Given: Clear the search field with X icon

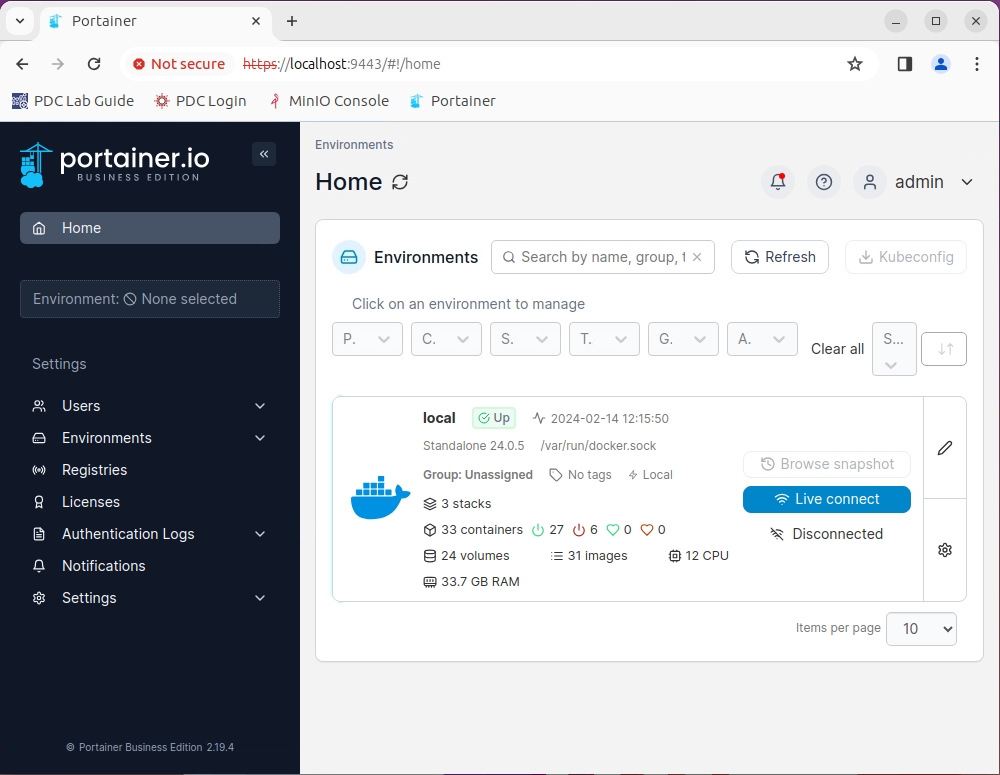Looking at the screenshot, I should tap(697, 257).
